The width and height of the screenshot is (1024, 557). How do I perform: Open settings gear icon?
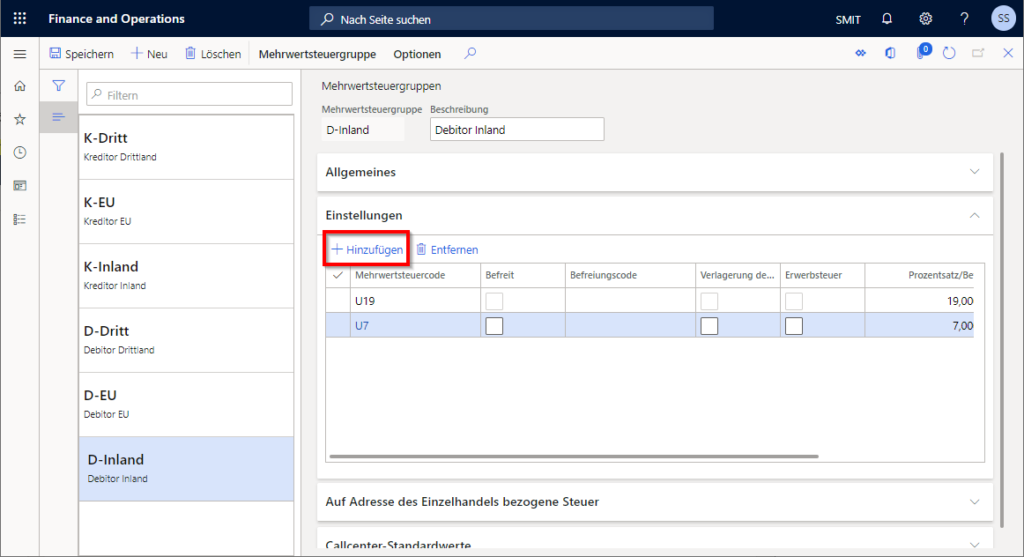tap(925, 18)
